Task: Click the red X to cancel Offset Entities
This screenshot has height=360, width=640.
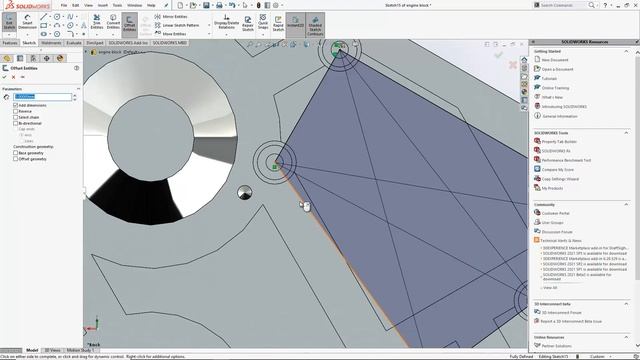Action: [13, 77]
